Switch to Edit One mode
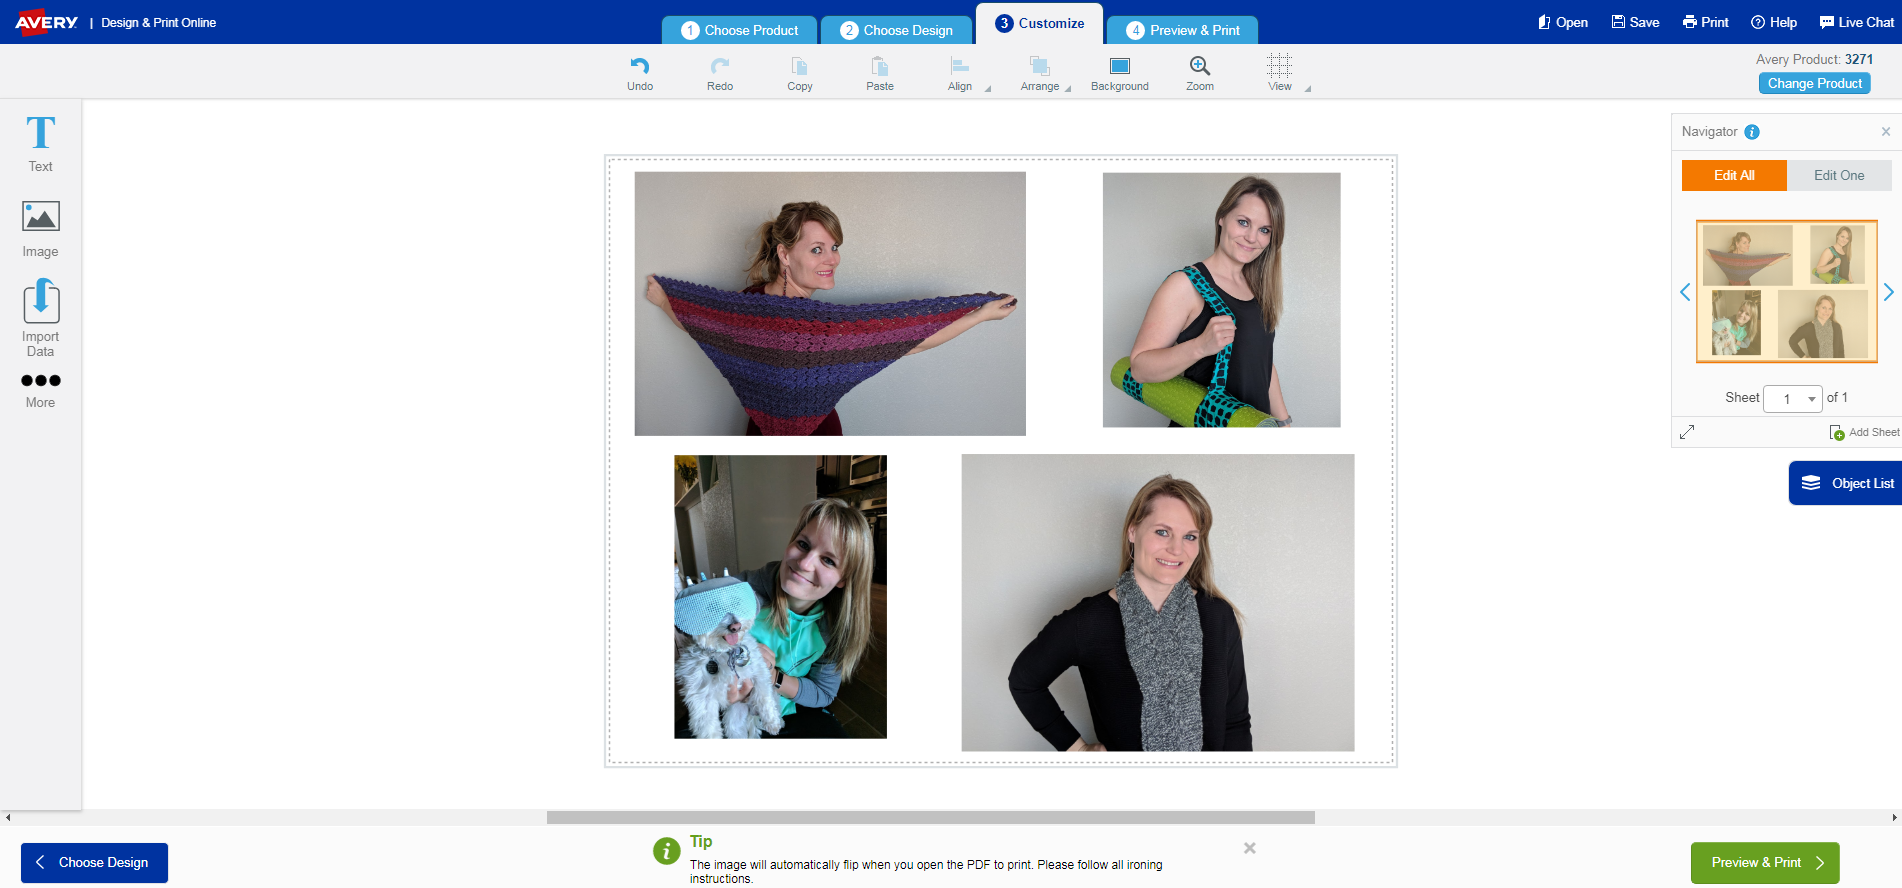 point(1838,175)
